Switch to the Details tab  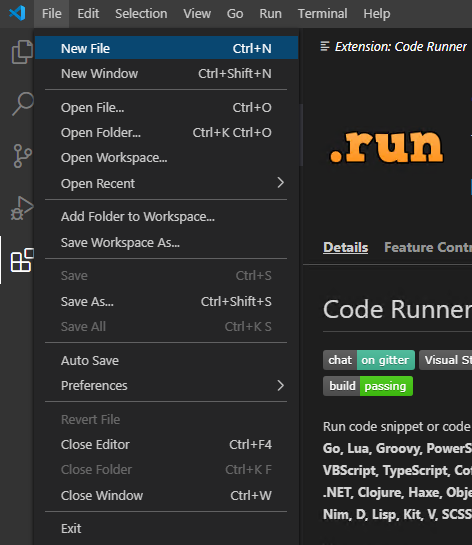pyautogui.click(x=345, y=247)
